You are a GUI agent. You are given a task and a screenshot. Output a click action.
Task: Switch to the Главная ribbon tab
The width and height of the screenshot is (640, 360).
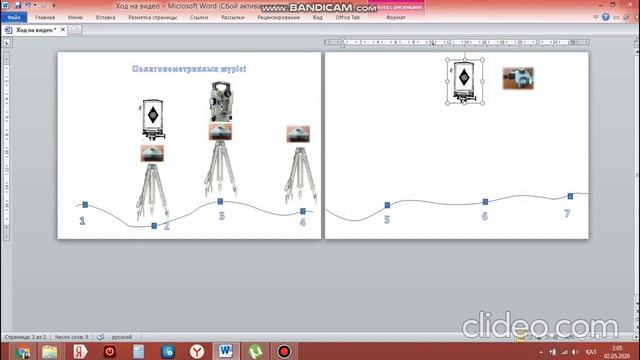[x=45, y=18]
